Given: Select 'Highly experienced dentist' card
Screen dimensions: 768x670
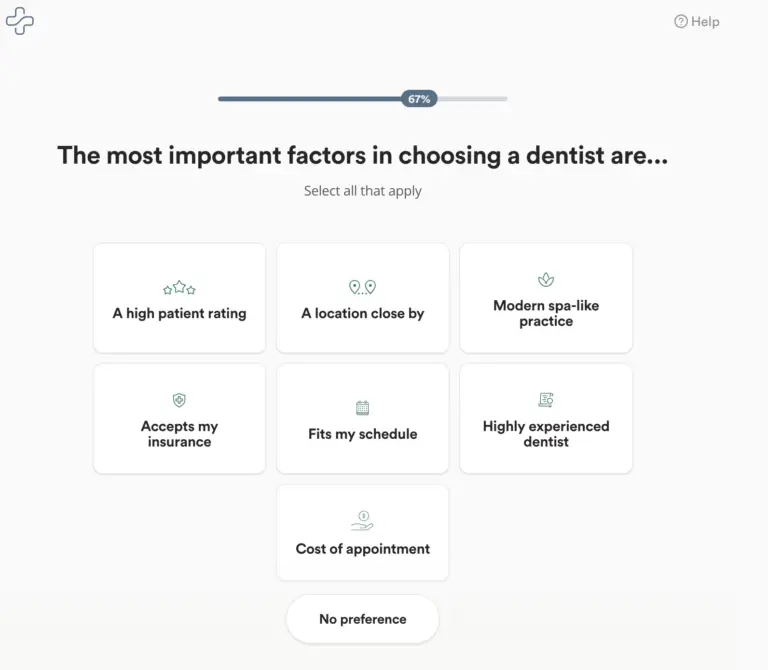Looking at the screenshot, I should tap(546, 419).
